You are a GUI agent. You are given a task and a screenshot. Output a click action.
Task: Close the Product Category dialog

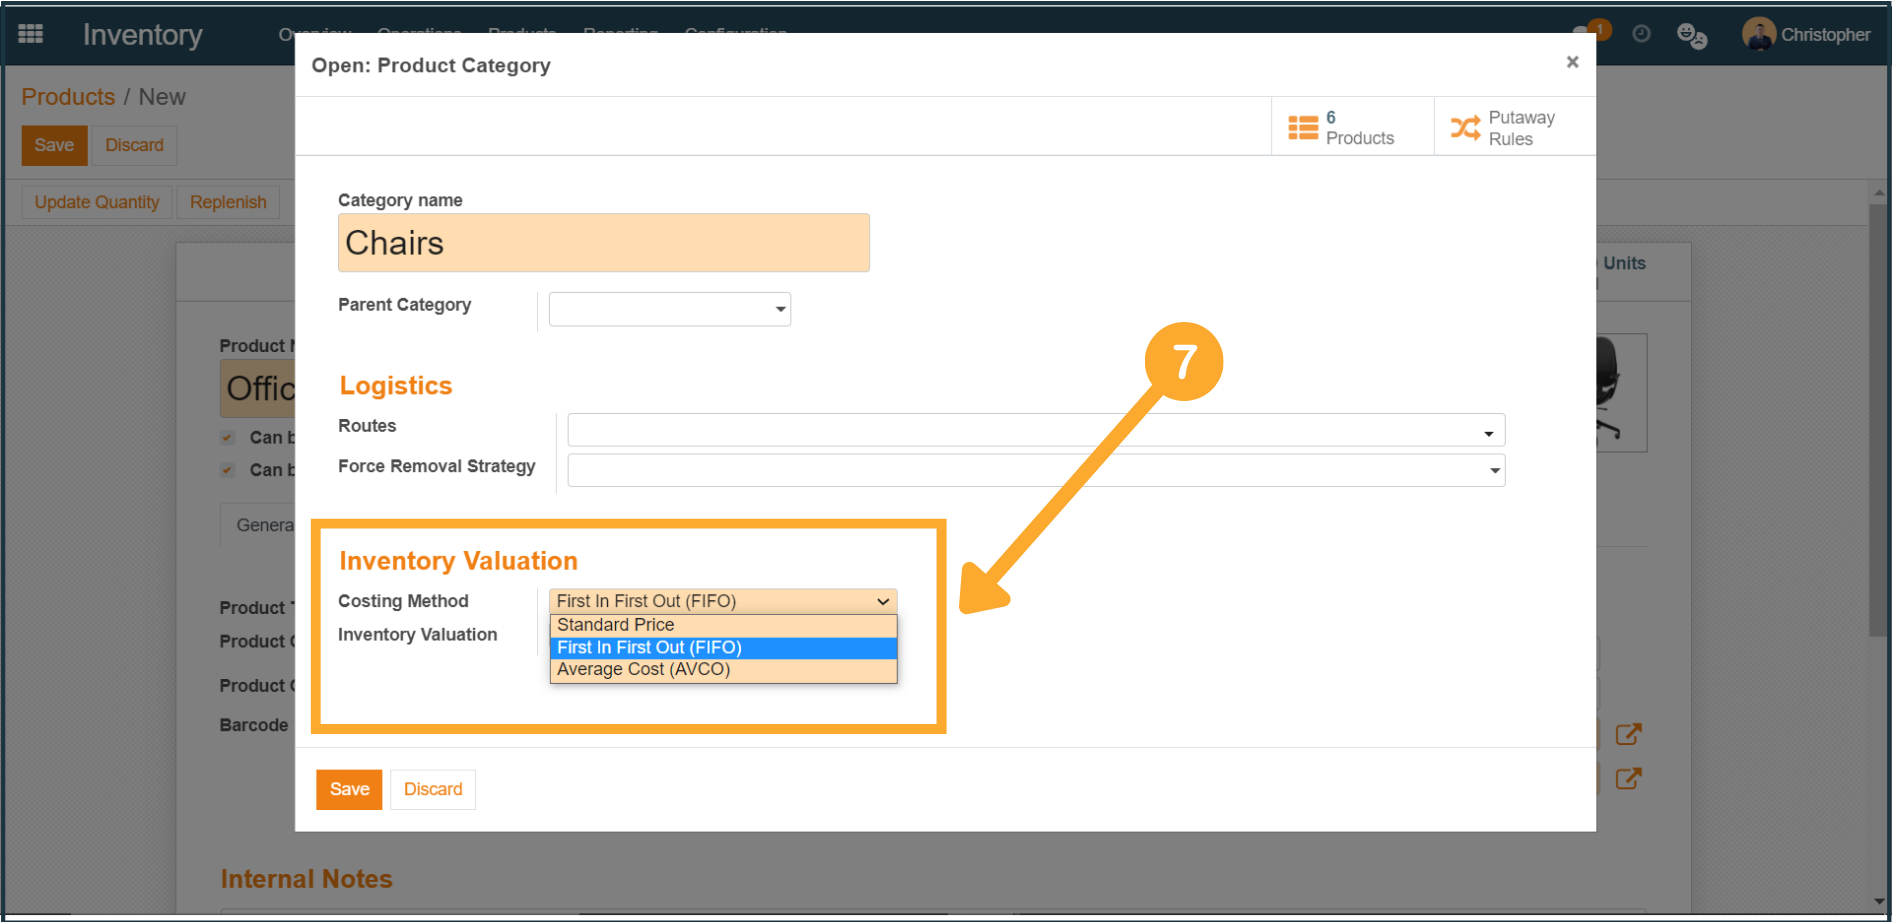1572,62
